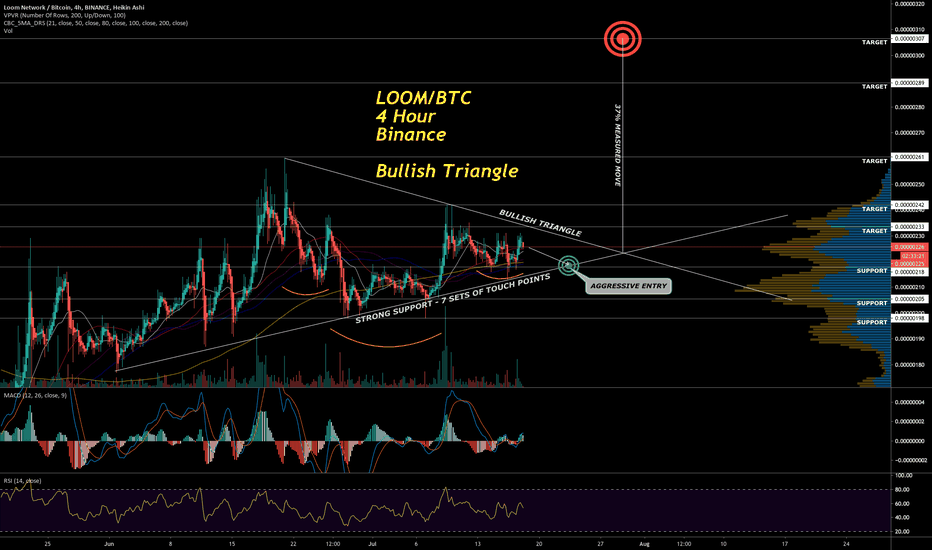Click -0.00000002 on the MACD axis
Image resolution: width=932 pixels, height=550 pixels.
(909, 460)
